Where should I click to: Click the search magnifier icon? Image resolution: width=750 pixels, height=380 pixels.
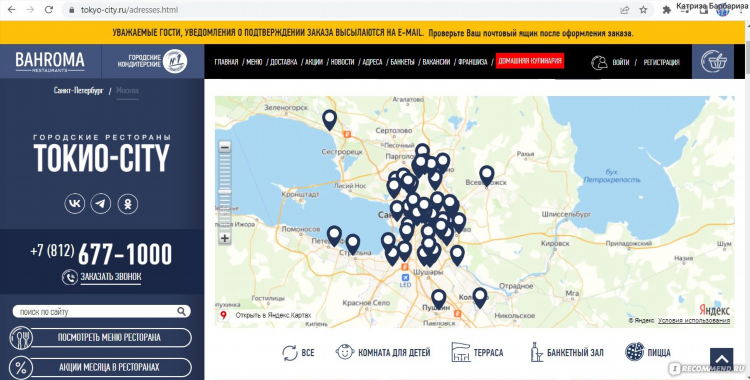pos(181,312)
